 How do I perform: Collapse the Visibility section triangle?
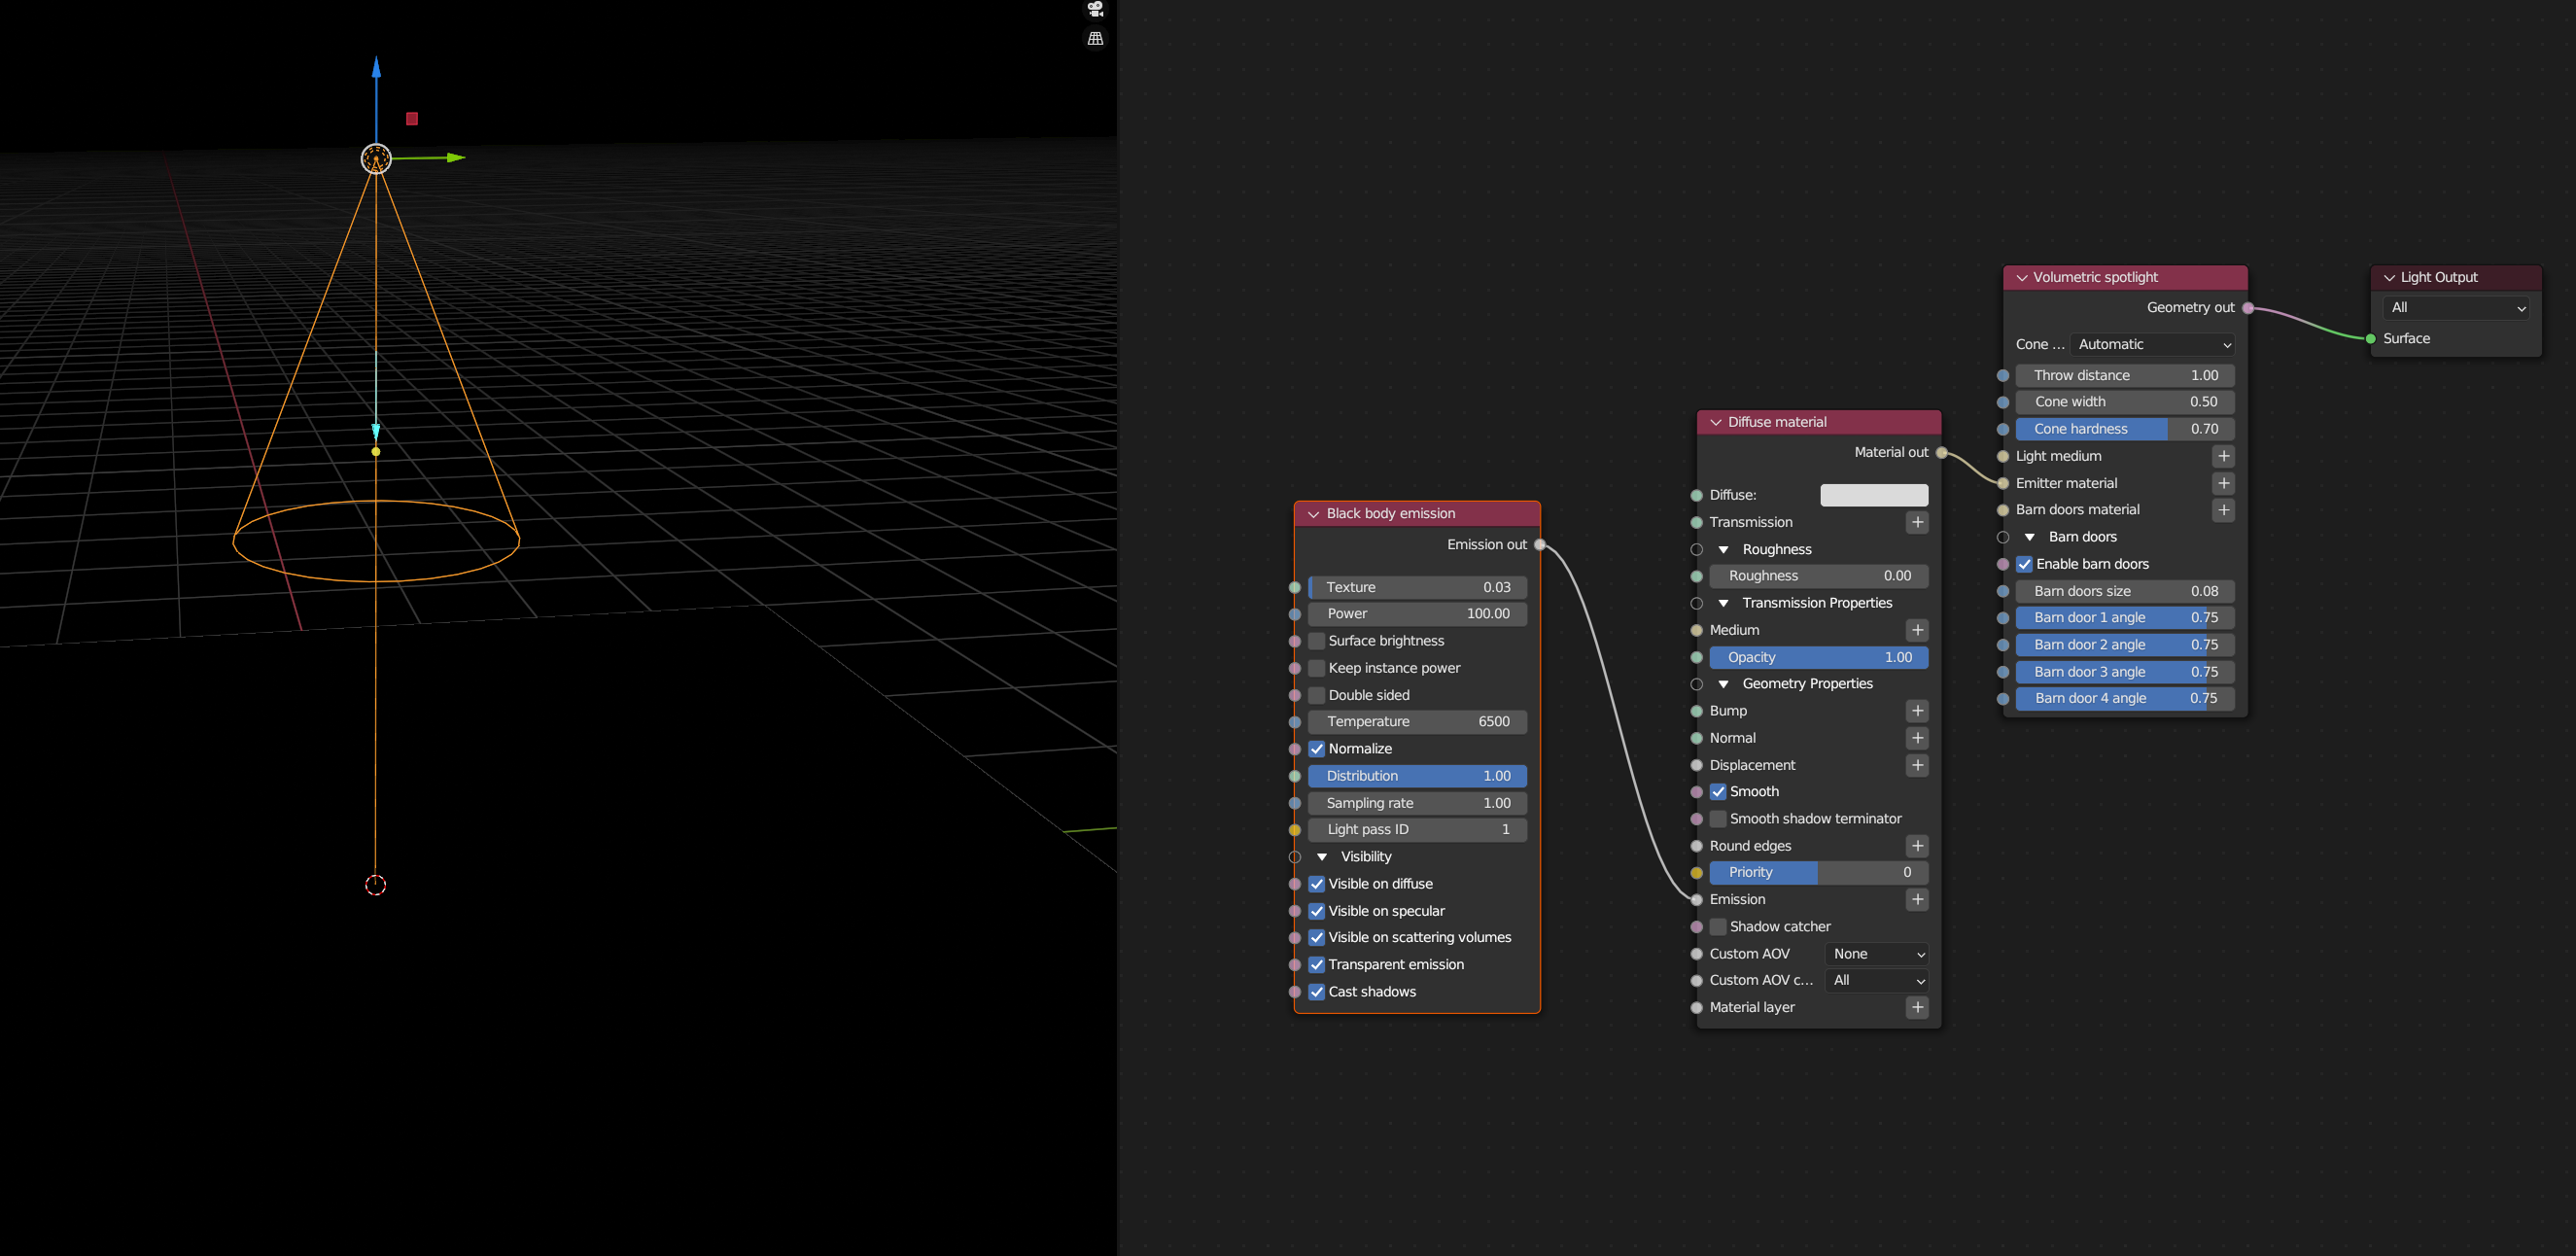[1322, 857]
